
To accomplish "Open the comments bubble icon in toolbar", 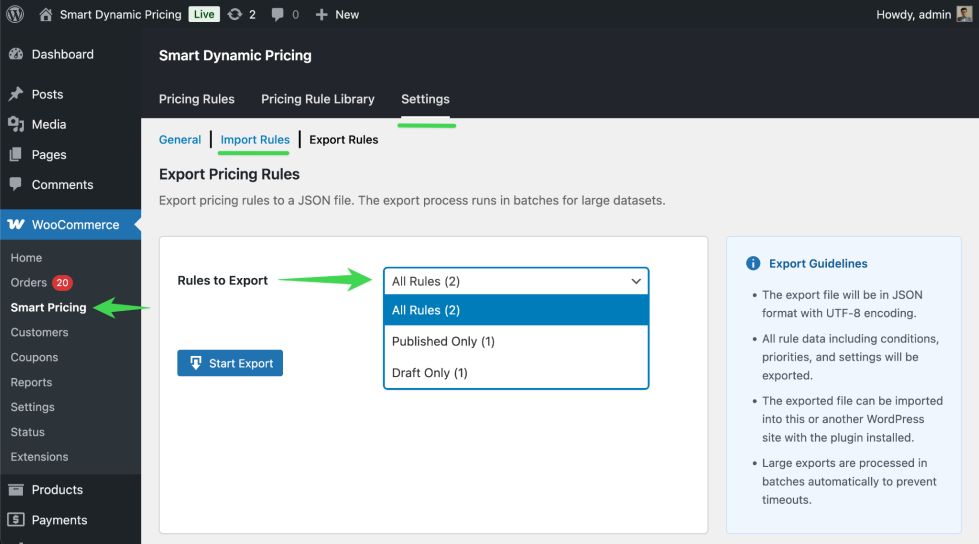I will coord(277,14).
